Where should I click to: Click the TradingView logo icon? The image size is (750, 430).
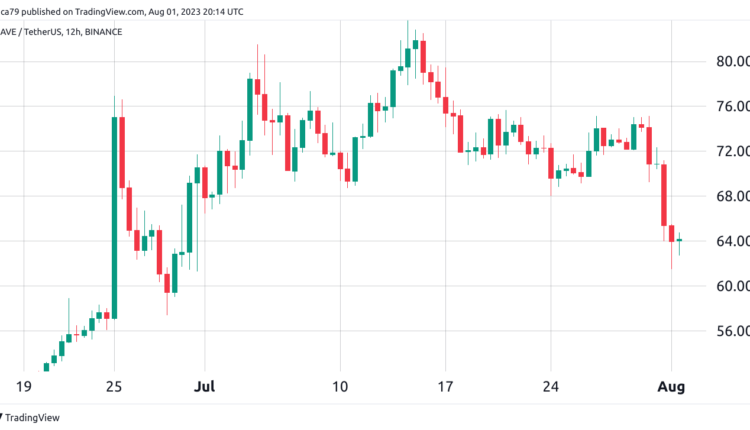pyautogui.click(x=3, y=415)
